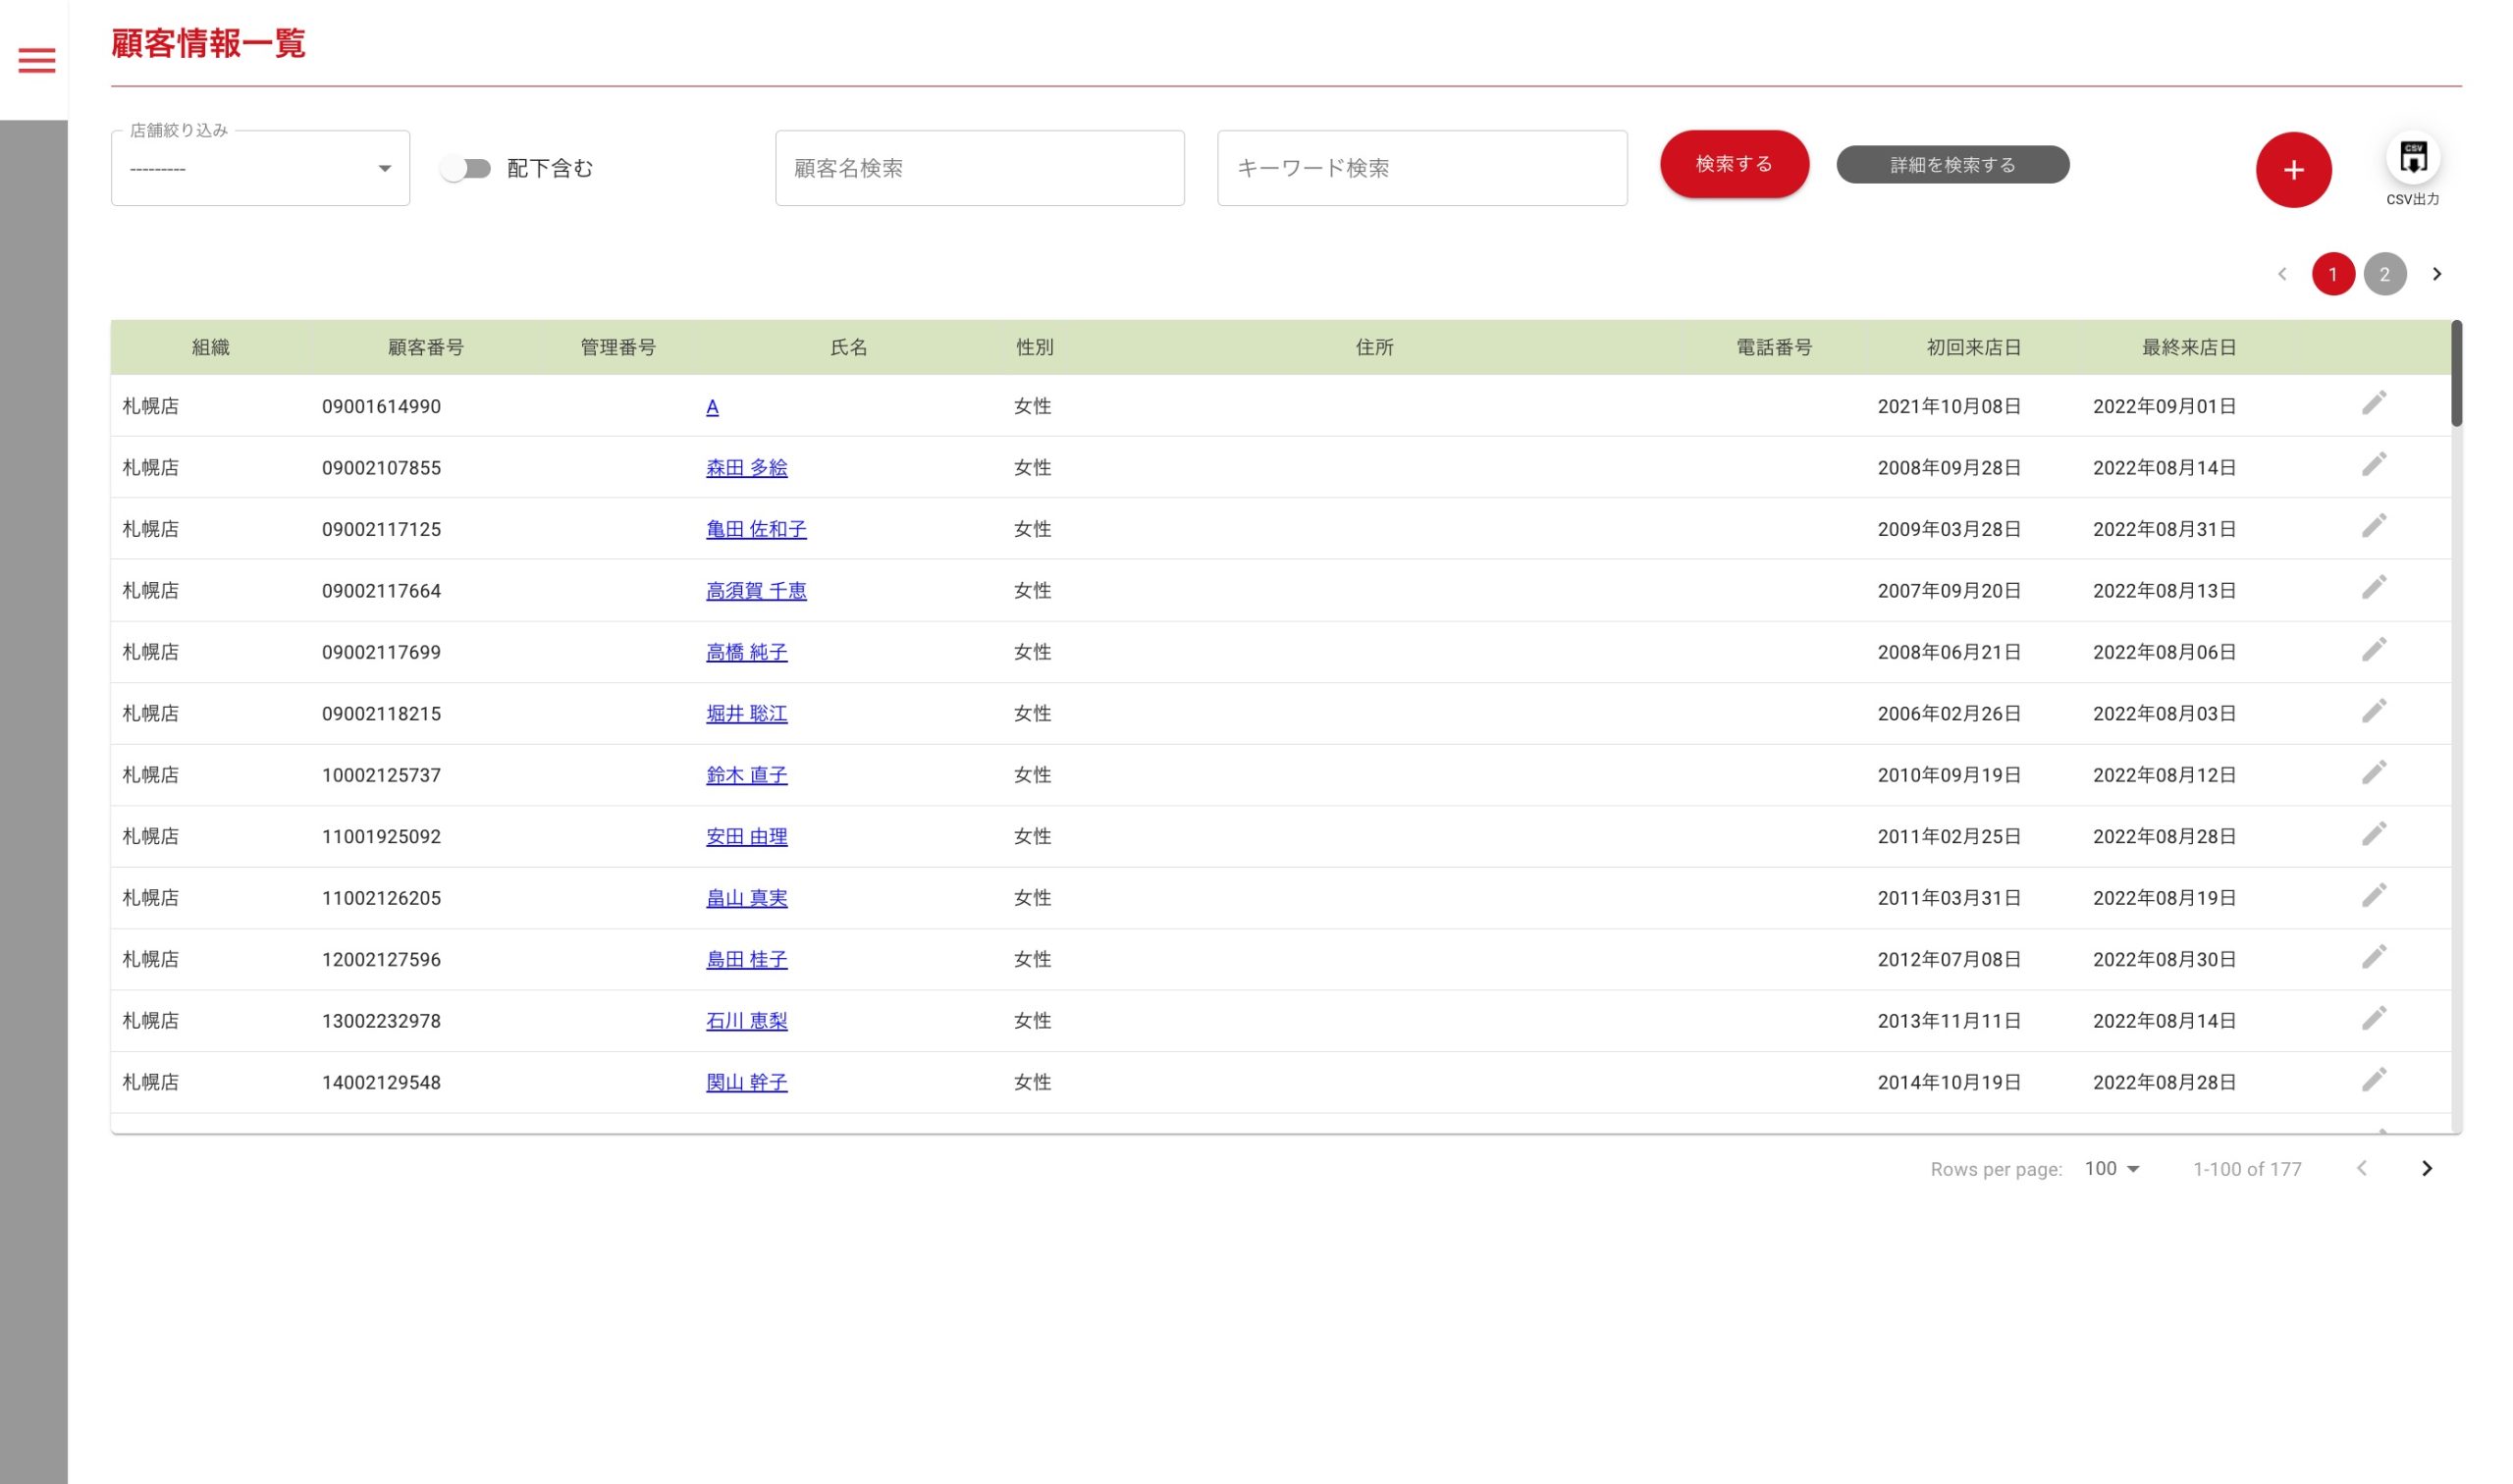Edit the 鈴木 直子 row pencil icon
This screenshot has height=1484, width=2513.
tap(2373, 773)
